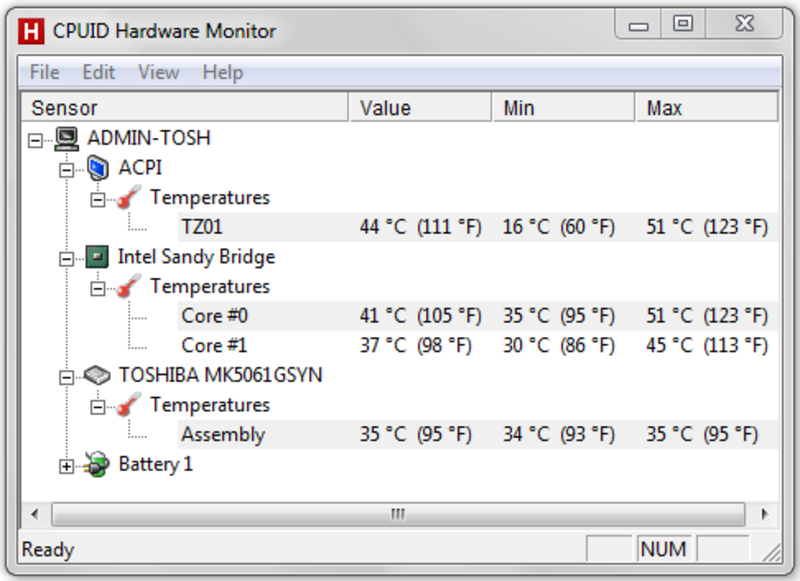Click the TOSHIBA hard drive icon

(x=97, y=375)
